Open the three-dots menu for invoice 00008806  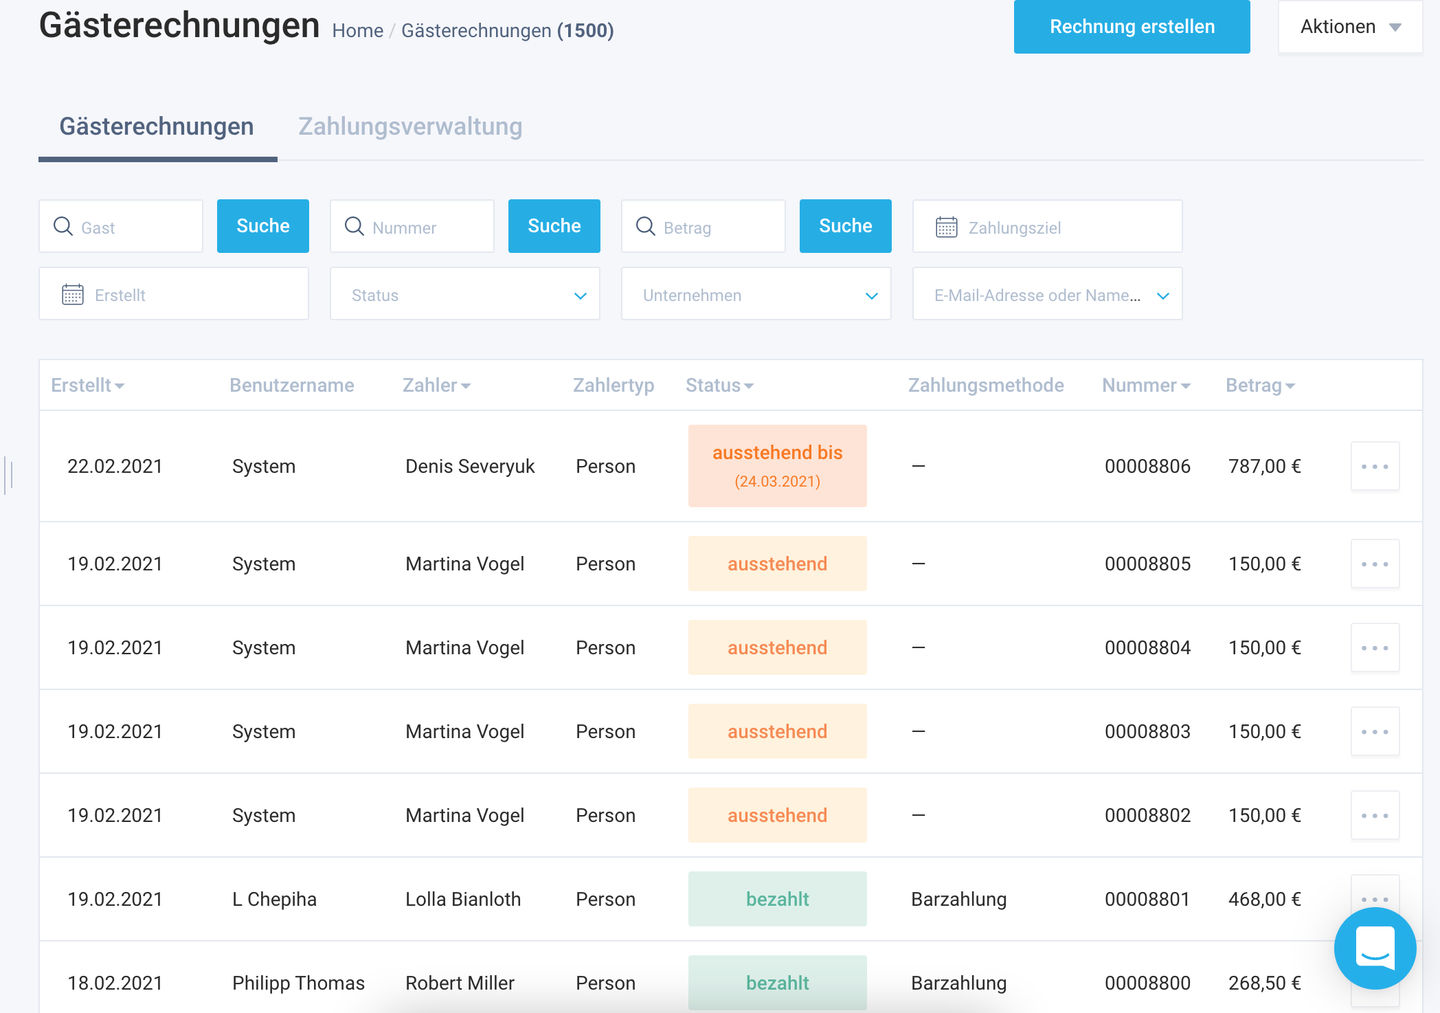pos(1375,466)
